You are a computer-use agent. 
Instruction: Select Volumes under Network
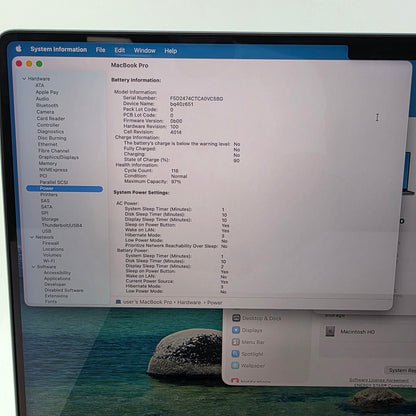point(52,255)
